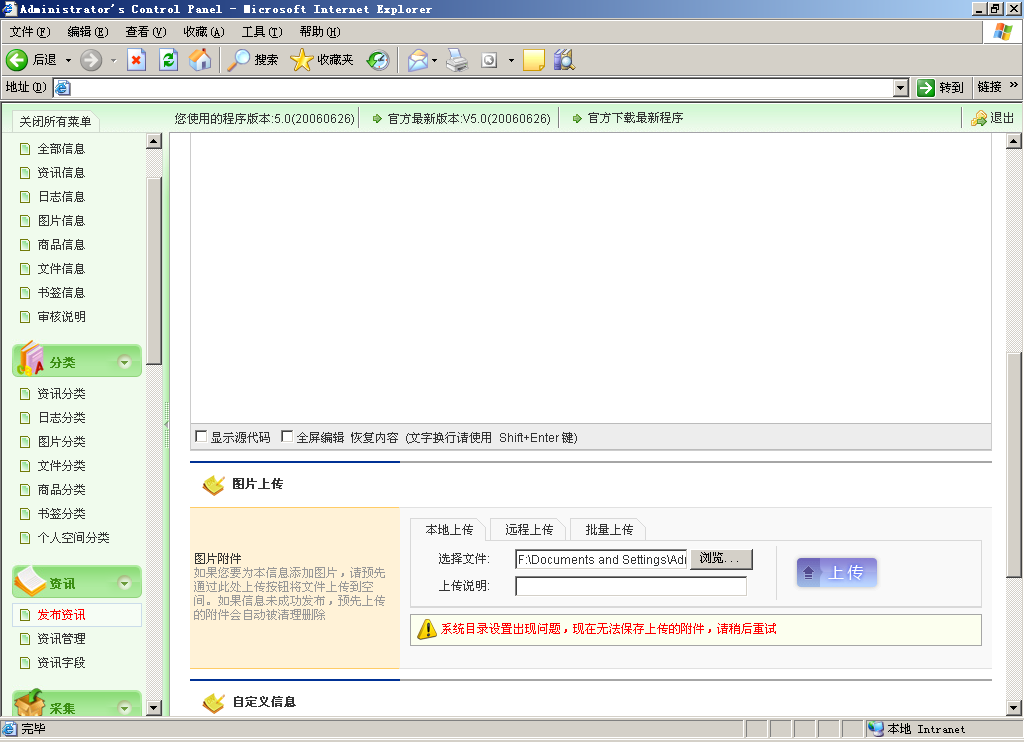Refresh the page with green arrows icon
The image size is (1024, 742).
point(168,60)
